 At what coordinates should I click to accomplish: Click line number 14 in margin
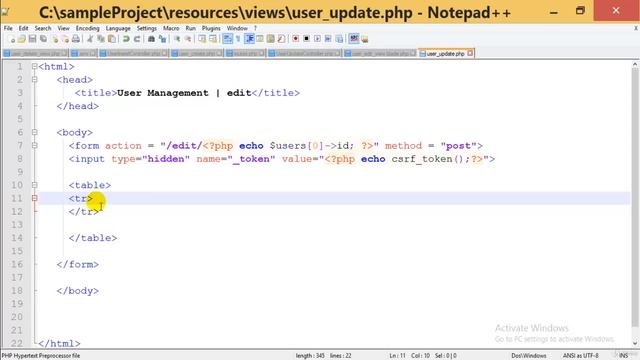[x=17, y=238]
